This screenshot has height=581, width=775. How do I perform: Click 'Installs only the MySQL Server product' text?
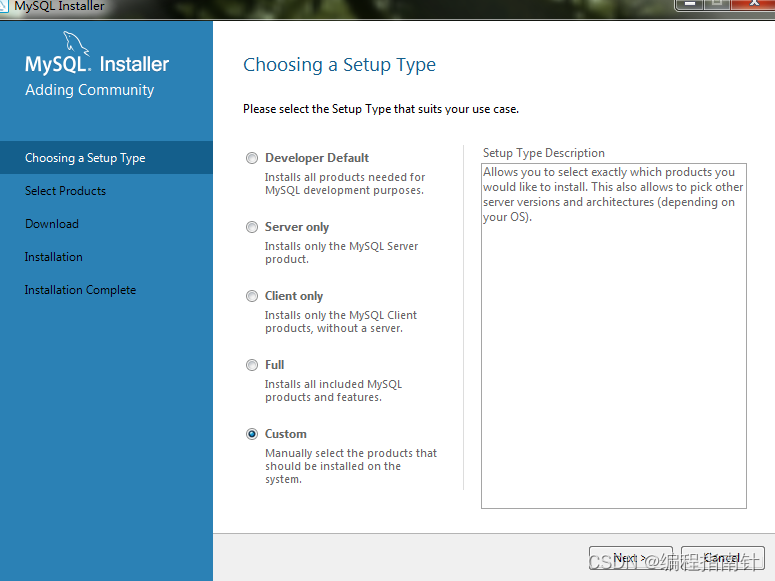pos(342,253)
